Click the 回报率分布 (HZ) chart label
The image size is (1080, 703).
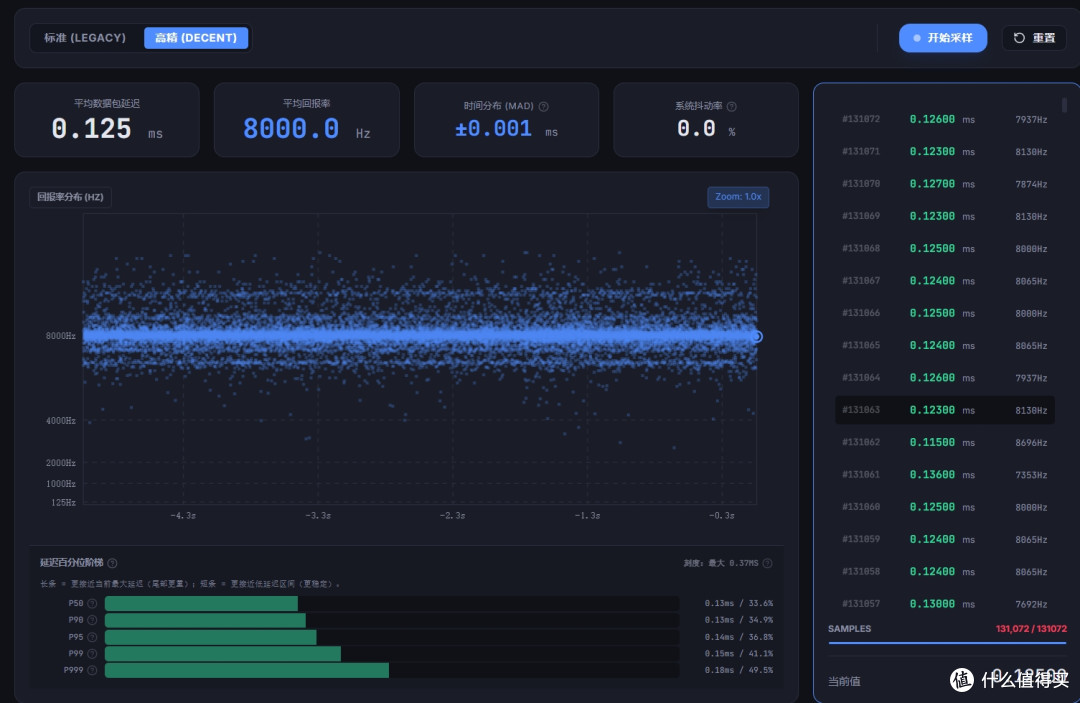pyautogui.click(x=70, y=197)
